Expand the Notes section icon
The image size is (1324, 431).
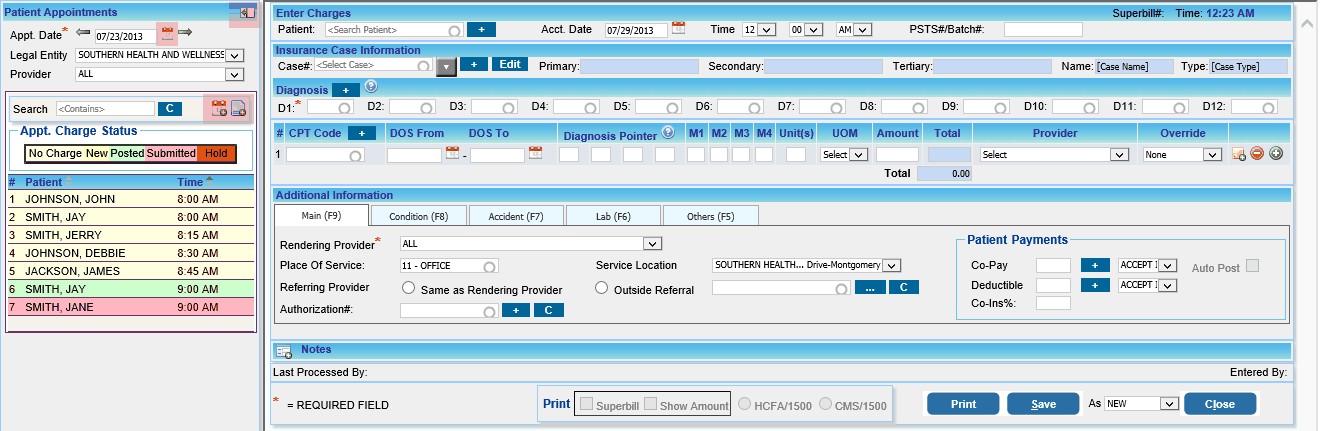[283, 351]
